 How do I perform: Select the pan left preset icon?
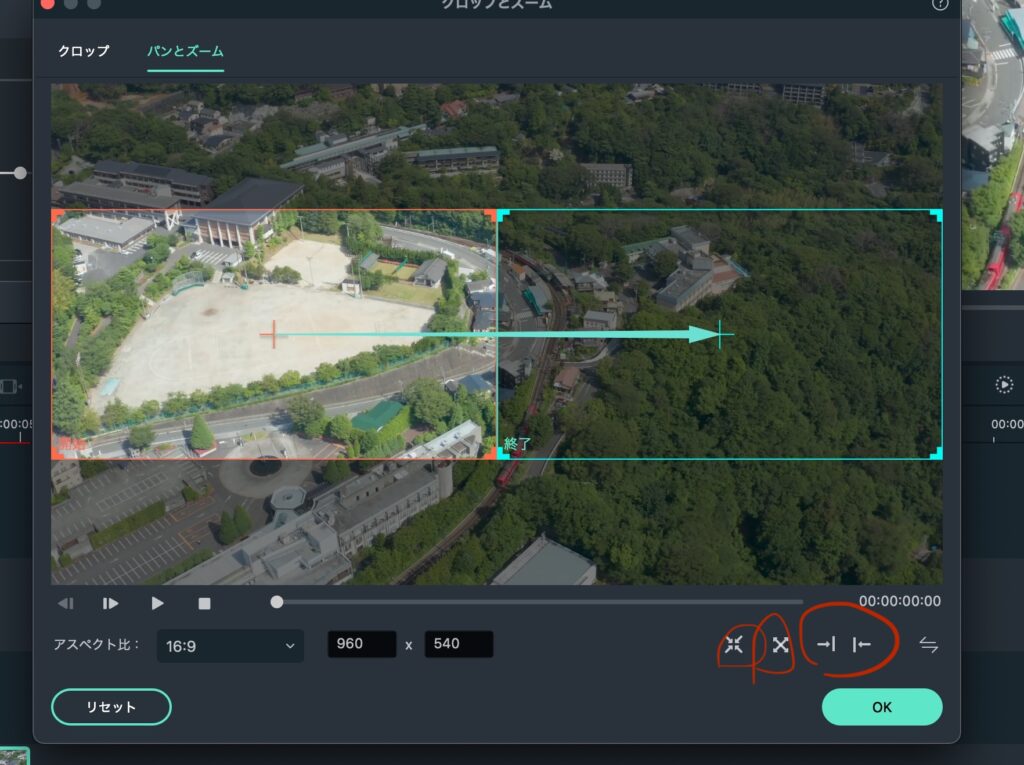[861, 645]
